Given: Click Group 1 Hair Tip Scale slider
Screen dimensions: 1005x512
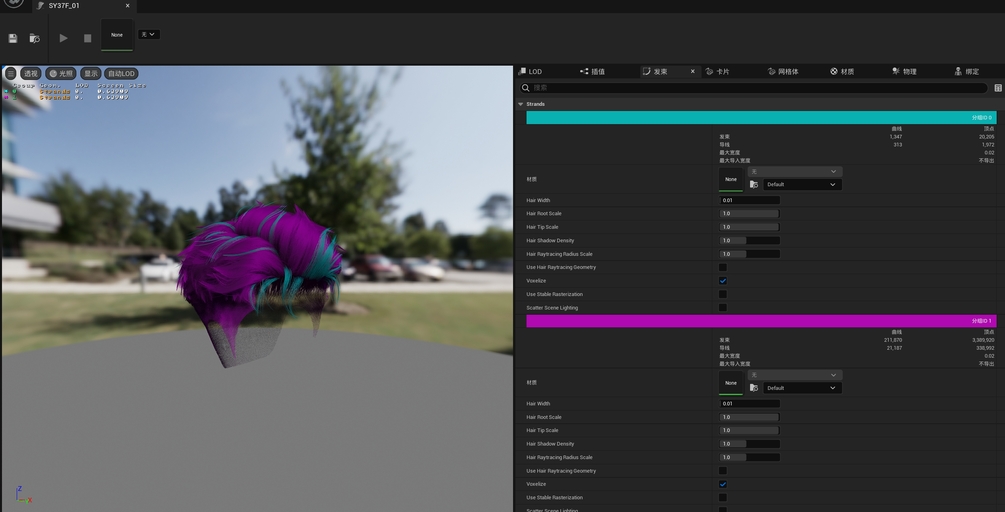Looking at the screenshot, I should 749,431.
